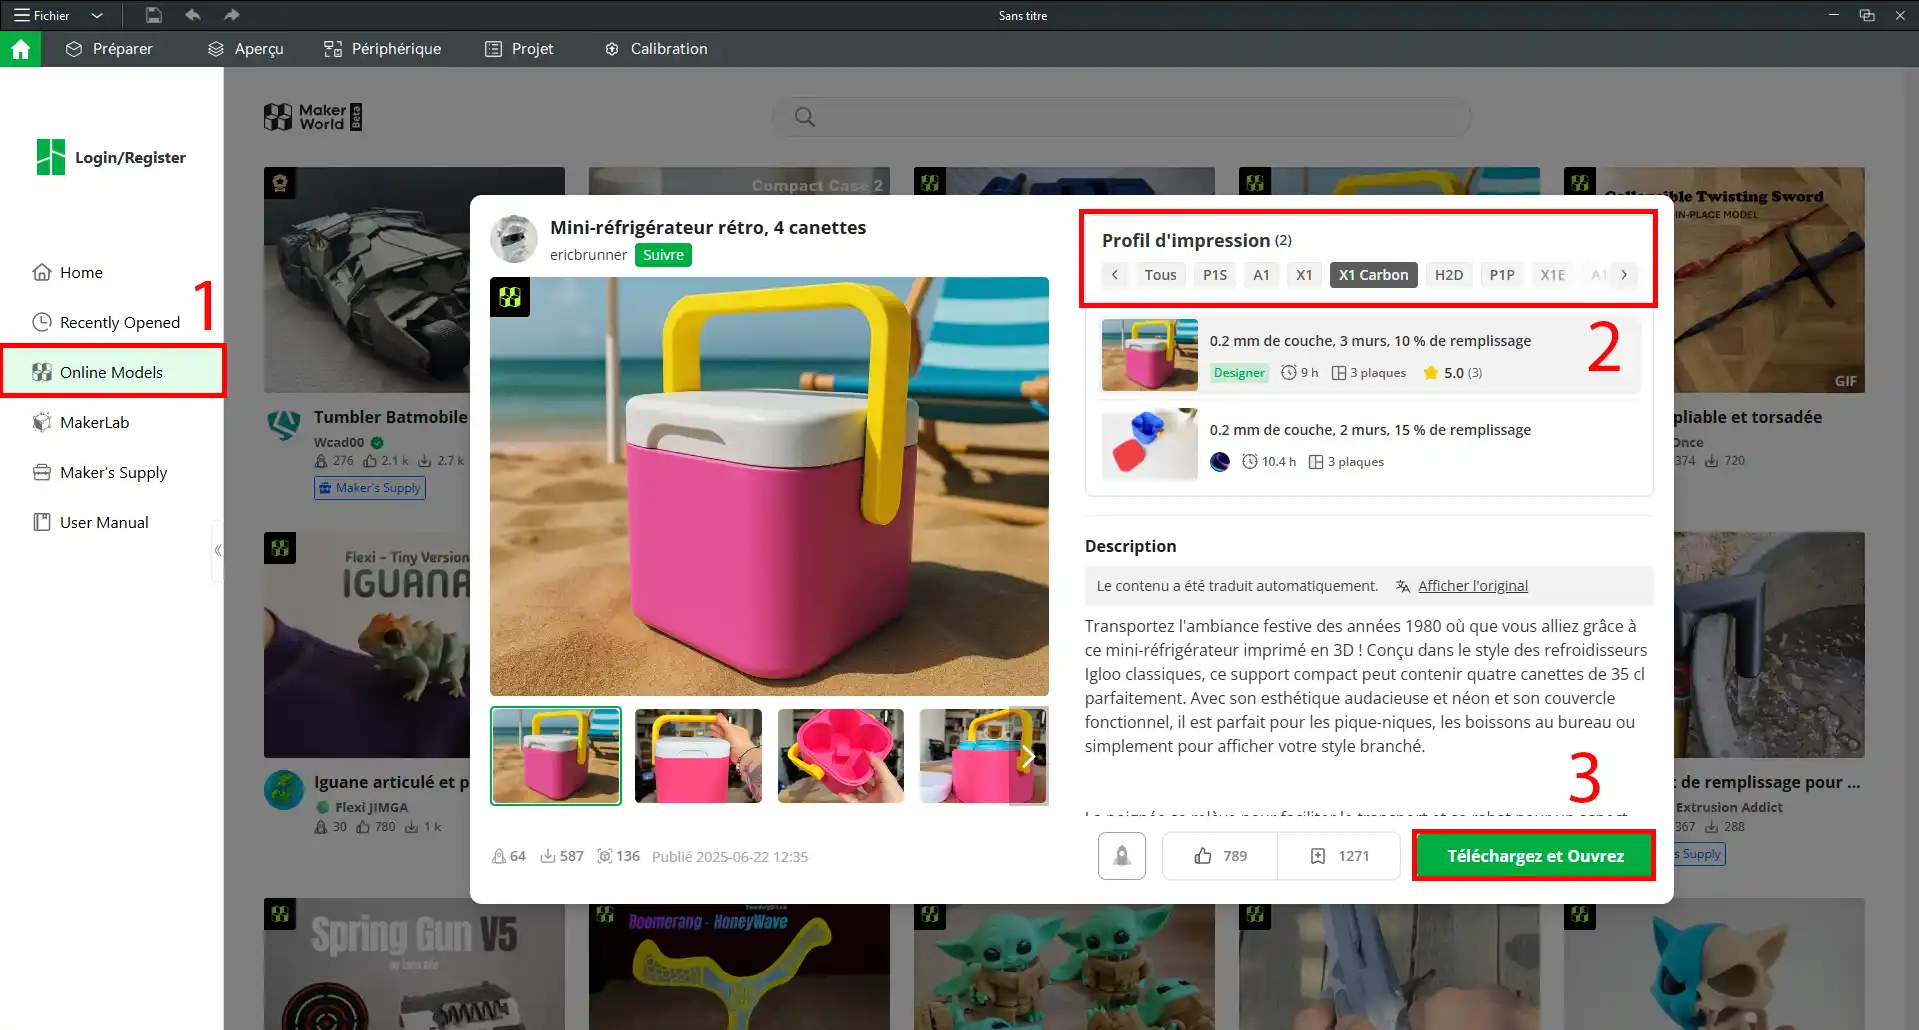Image resolution: width=1919 pixels, height=1030 pixels.
Task: Bookmark the model with the 1271 collect button
Action: tap(1339, 856)
